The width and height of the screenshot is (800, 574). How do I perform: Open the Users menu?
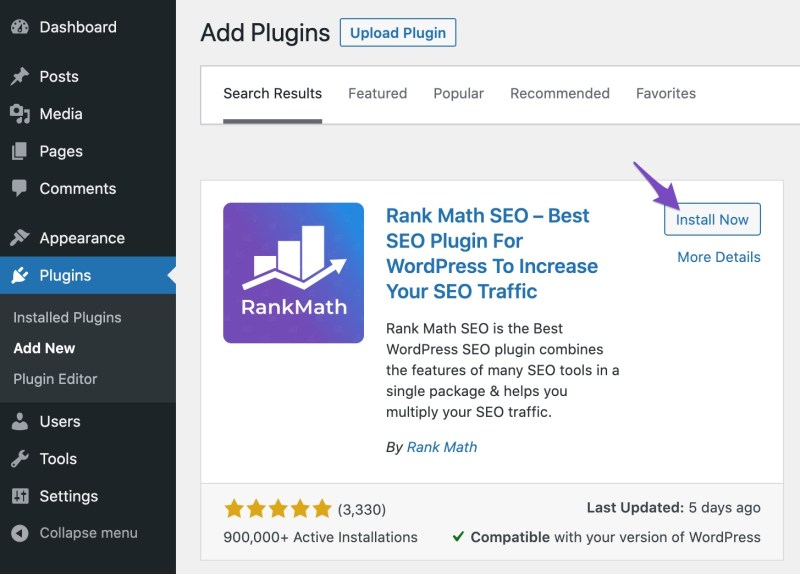pyautogui.click(x=88, y=421)
